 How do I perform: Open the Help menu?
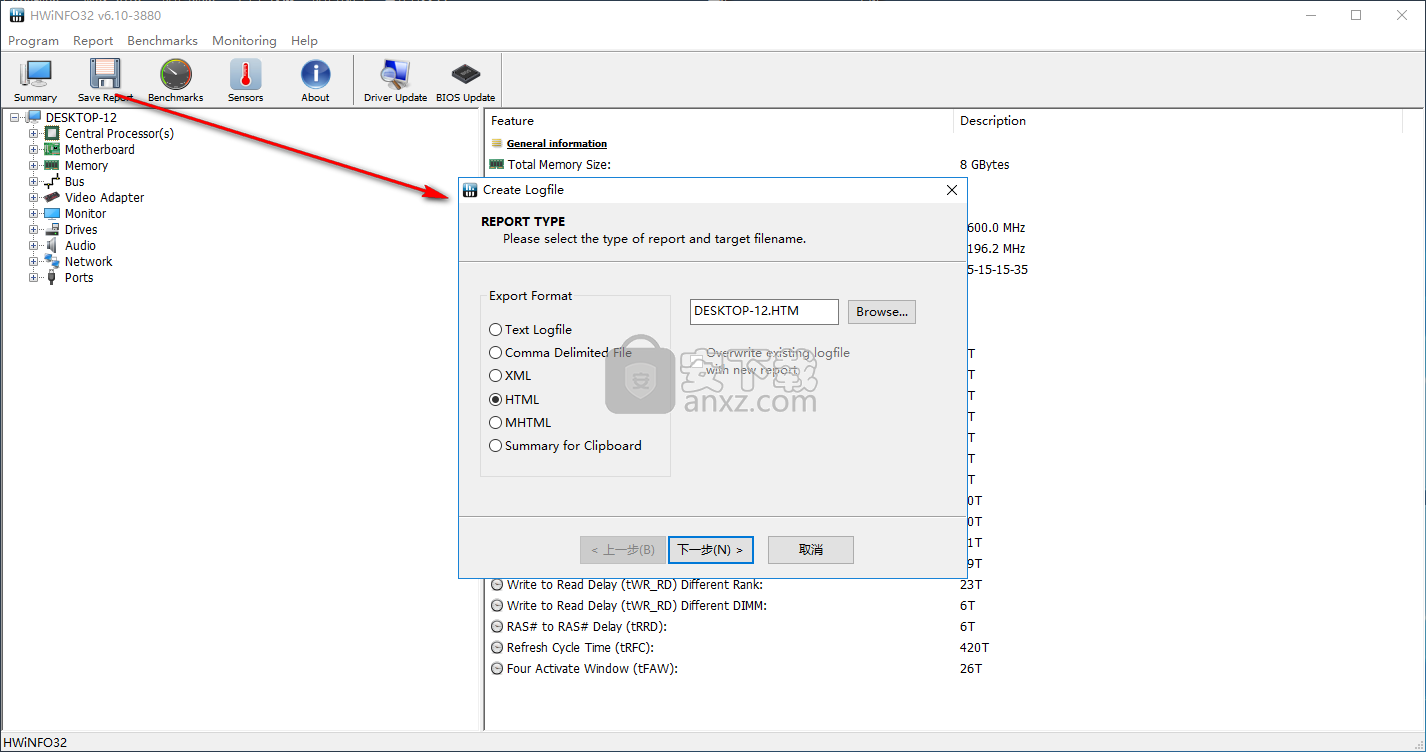(x=304, y=41)
